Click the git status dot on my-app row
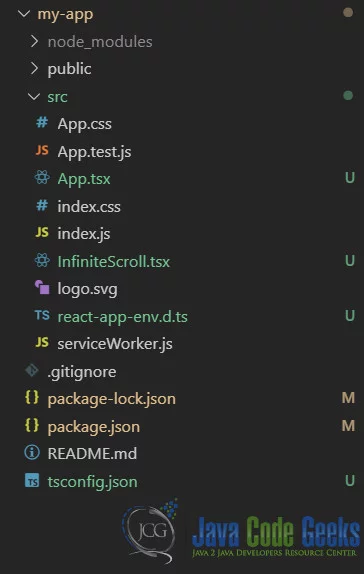The width and height of the screenshot is (364, 574). (x=348, y=13)
